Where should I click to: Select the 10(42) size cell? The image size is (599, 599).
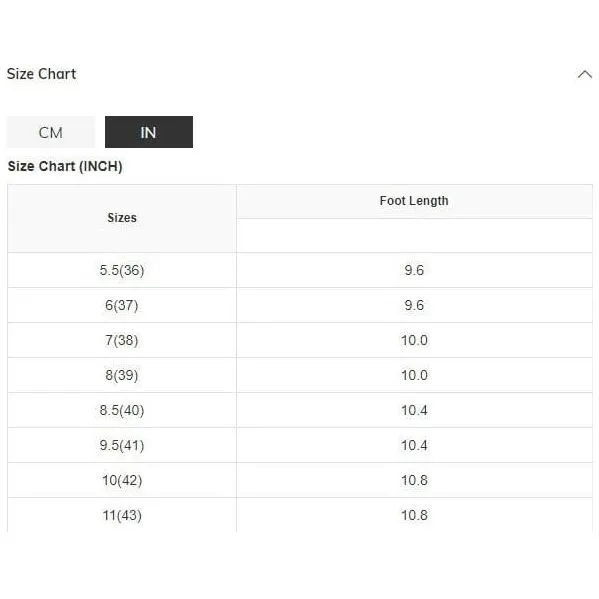coord(122,480)
